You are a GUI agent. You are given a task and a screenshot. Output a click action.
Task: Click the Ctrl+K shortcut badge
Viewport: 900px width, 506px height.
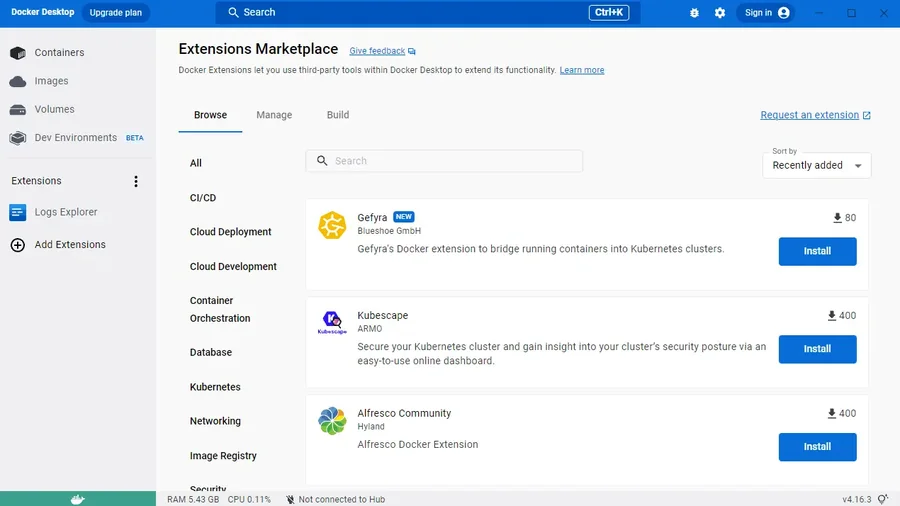[609, 13]
